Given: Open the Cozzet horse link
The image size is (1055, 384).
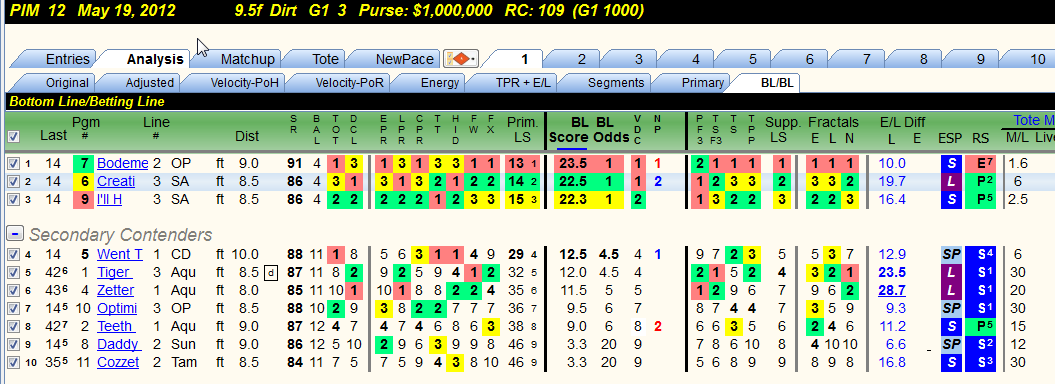Looking at the screenshot, I should tap(118, 363).
